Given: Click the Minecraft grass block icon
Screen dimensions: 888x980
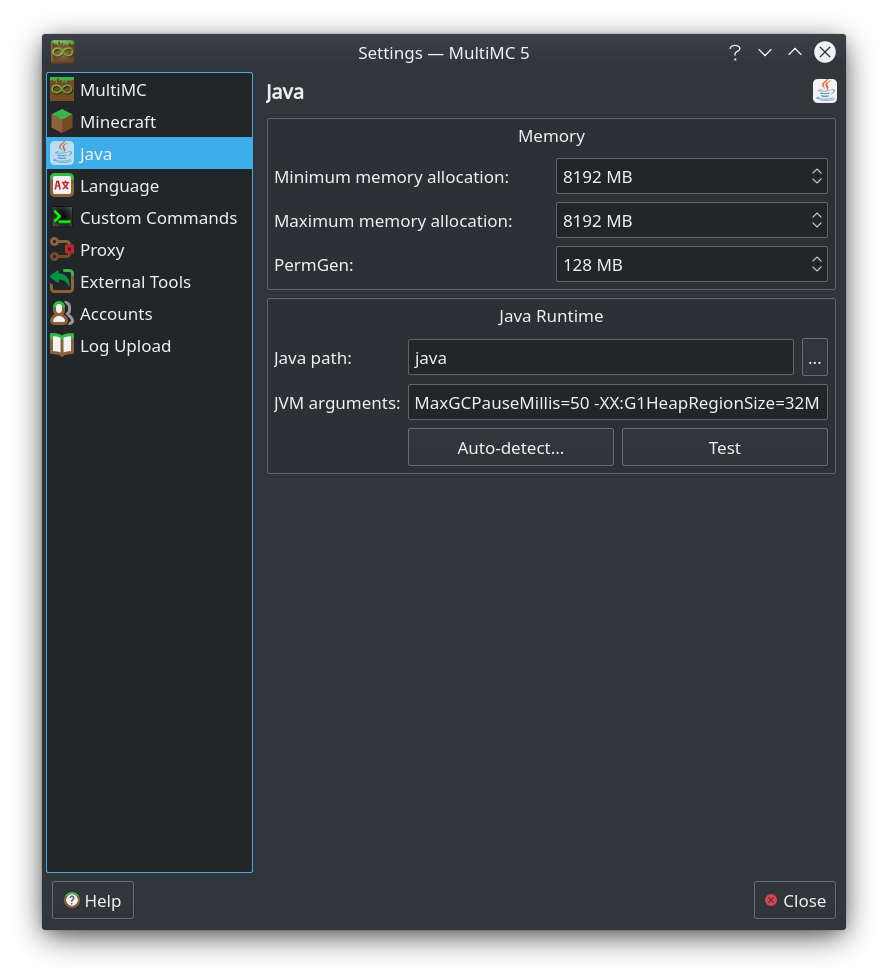Looking at the screenshot, I should (x=62, y=121).
